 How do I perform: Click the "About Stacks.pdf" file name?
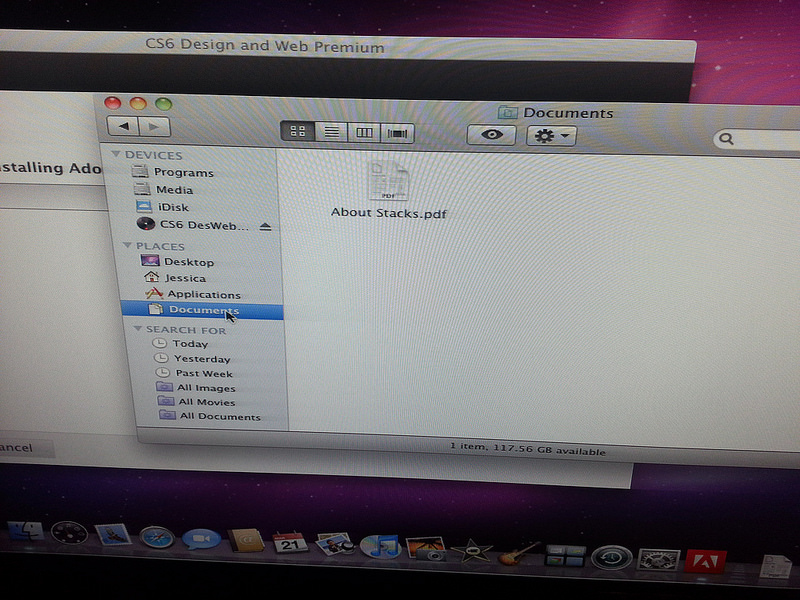[x=389, y=213]
